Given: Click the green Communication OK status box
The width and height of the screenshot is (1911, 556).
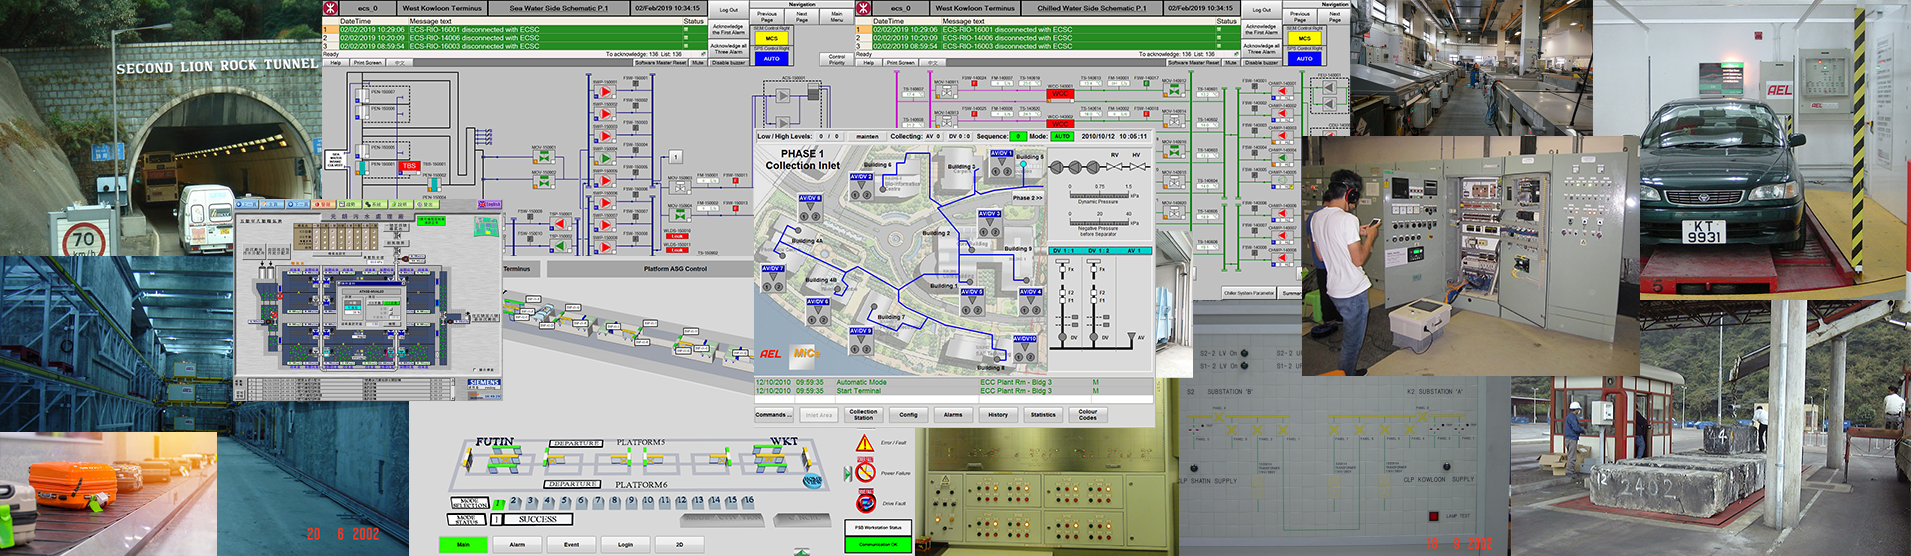Looking at the screenshot, I should 878,544.
